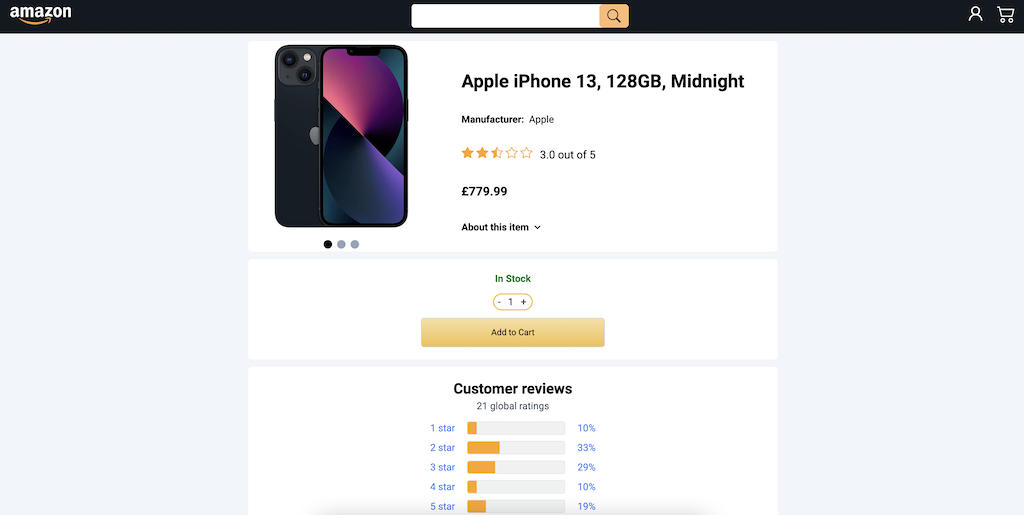Open the shopping cart icon
The width and height of the screenshot is (1024, 515).
coord(1005,14)
